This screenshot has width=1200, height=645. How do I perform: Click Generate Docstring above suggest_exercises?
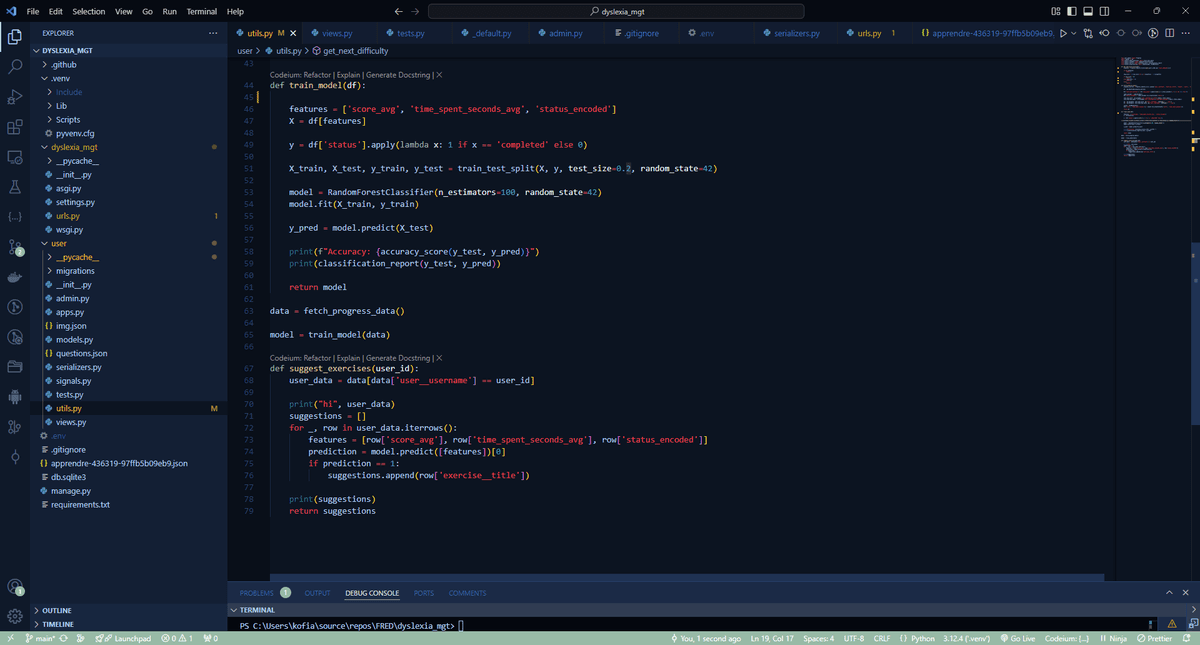(x=398, y=357)
